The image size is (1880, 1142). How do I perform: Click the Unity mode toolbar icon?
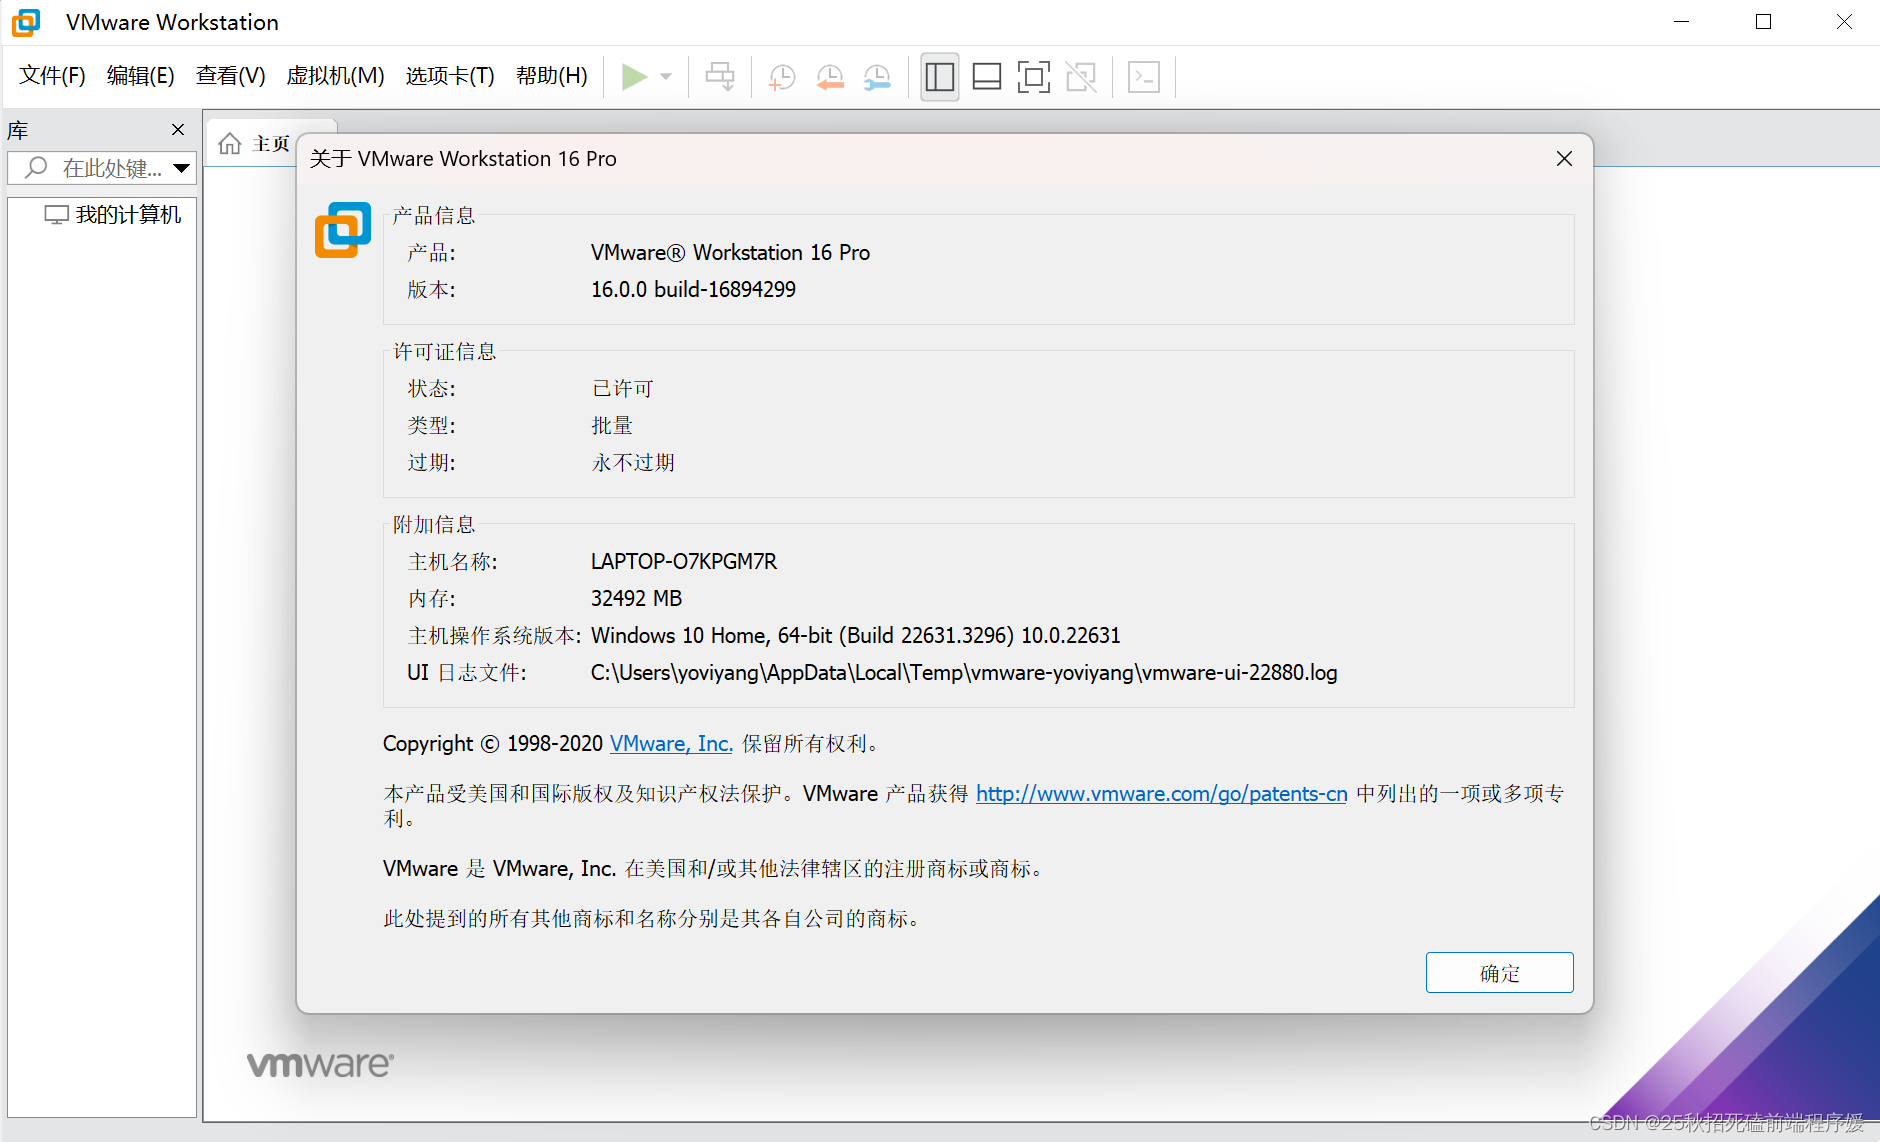(1081, 77)
